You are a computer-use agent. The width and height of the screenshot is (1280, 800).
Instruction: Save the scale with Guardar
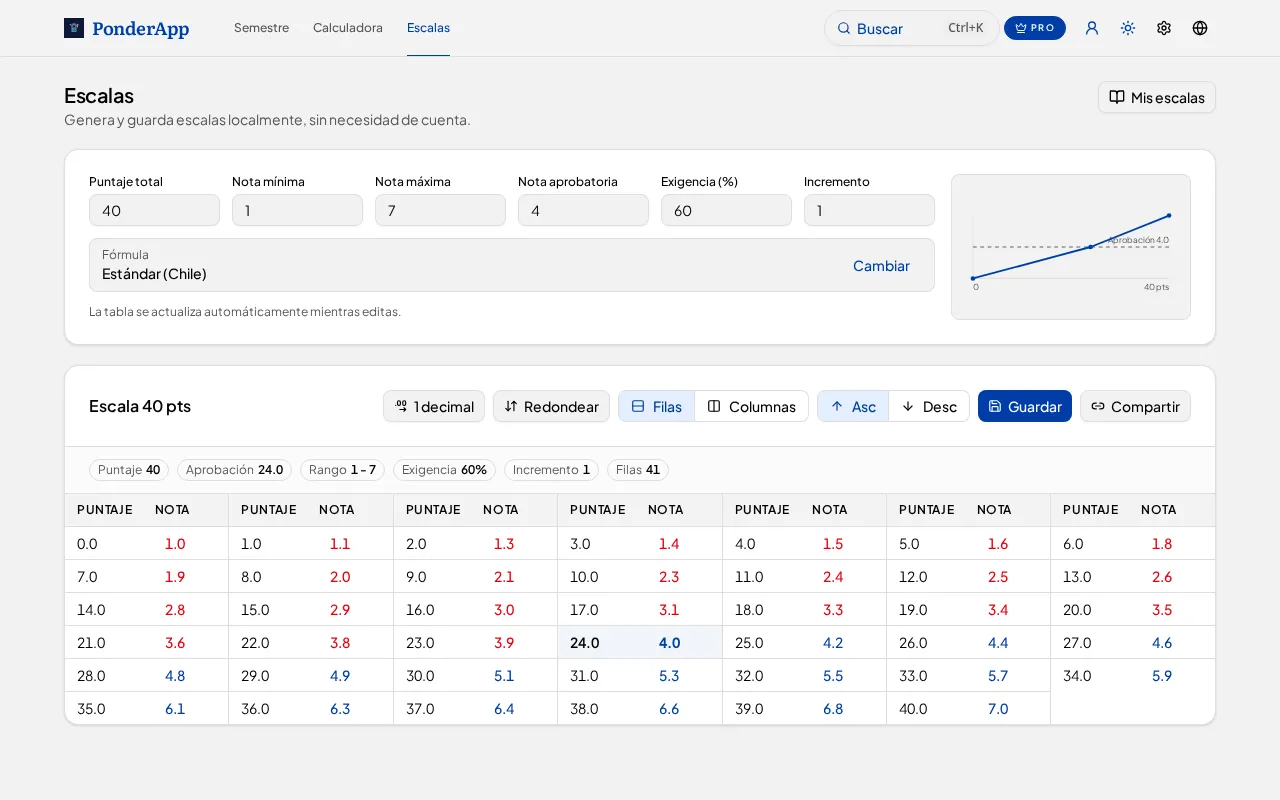[1025, 406]
